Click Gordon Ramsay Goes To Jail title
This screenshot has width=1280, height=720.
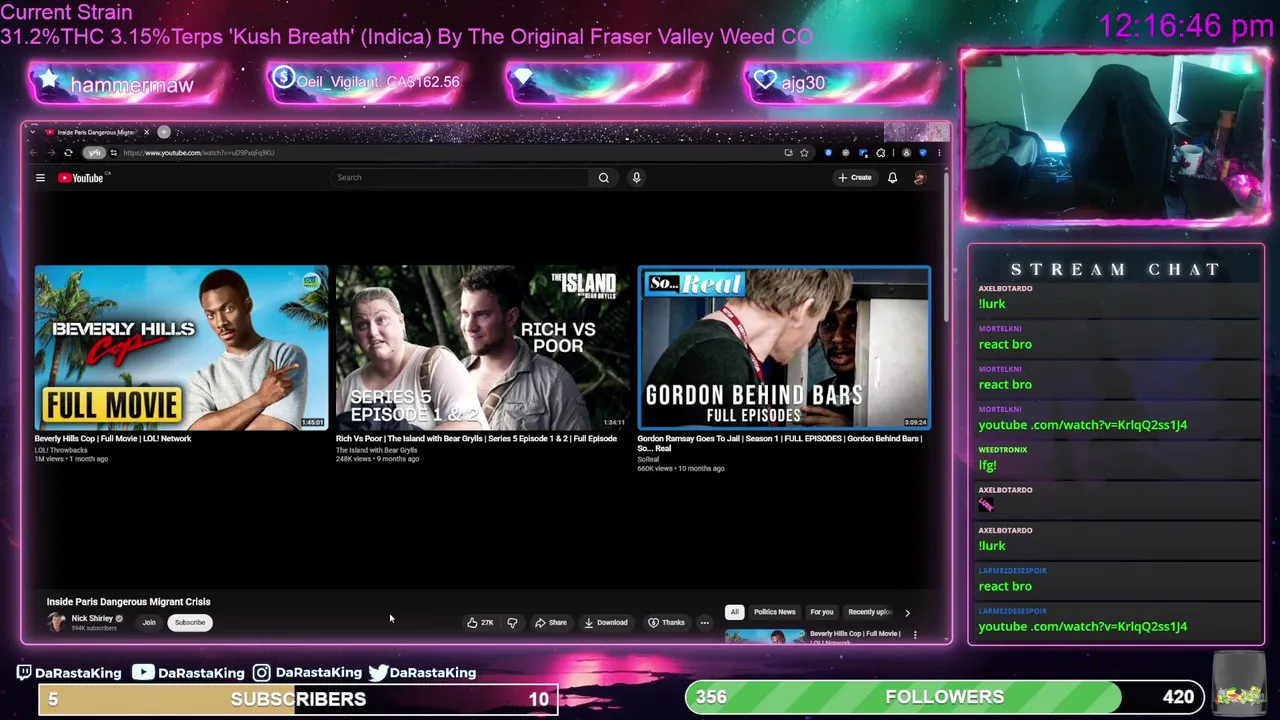(x=779, y=443)
